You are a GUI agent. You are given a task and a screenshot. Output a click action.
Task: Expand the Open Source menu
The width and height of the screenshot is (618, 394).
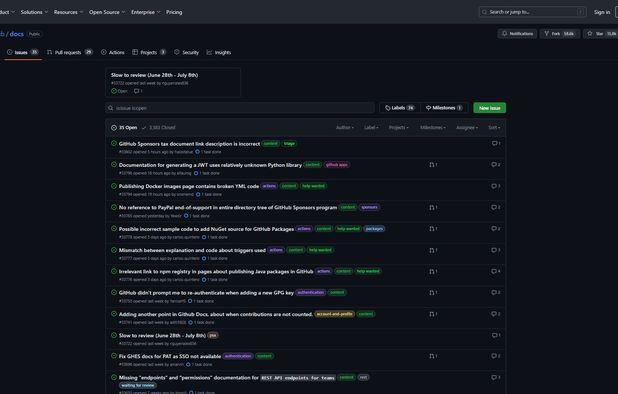point(107,12)
